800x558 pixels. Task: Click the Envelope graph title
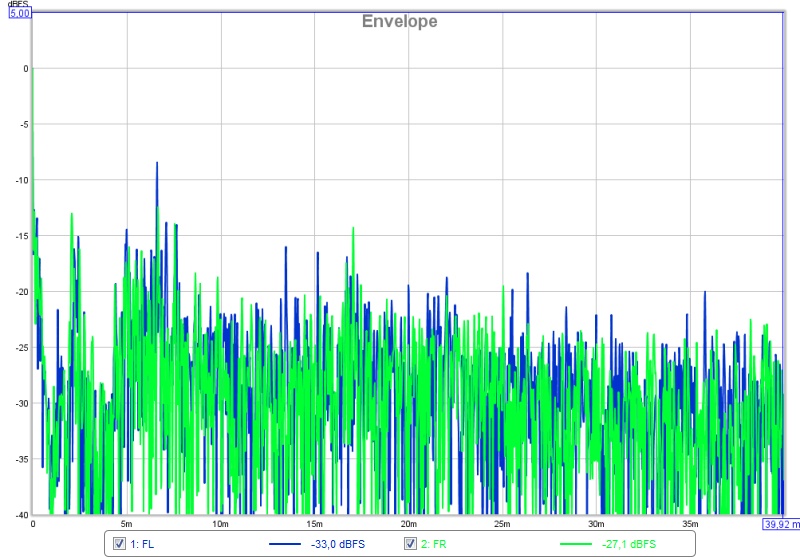(x=399, y=21)
